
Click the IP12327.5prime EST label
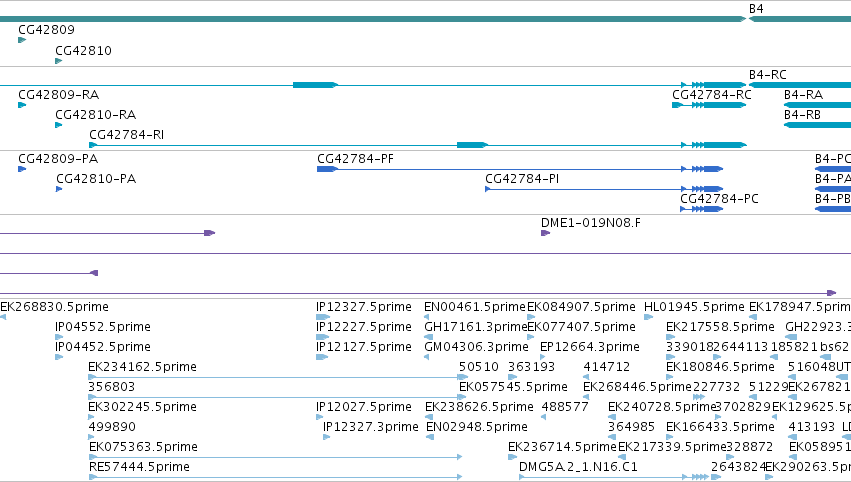pos(364,307)
